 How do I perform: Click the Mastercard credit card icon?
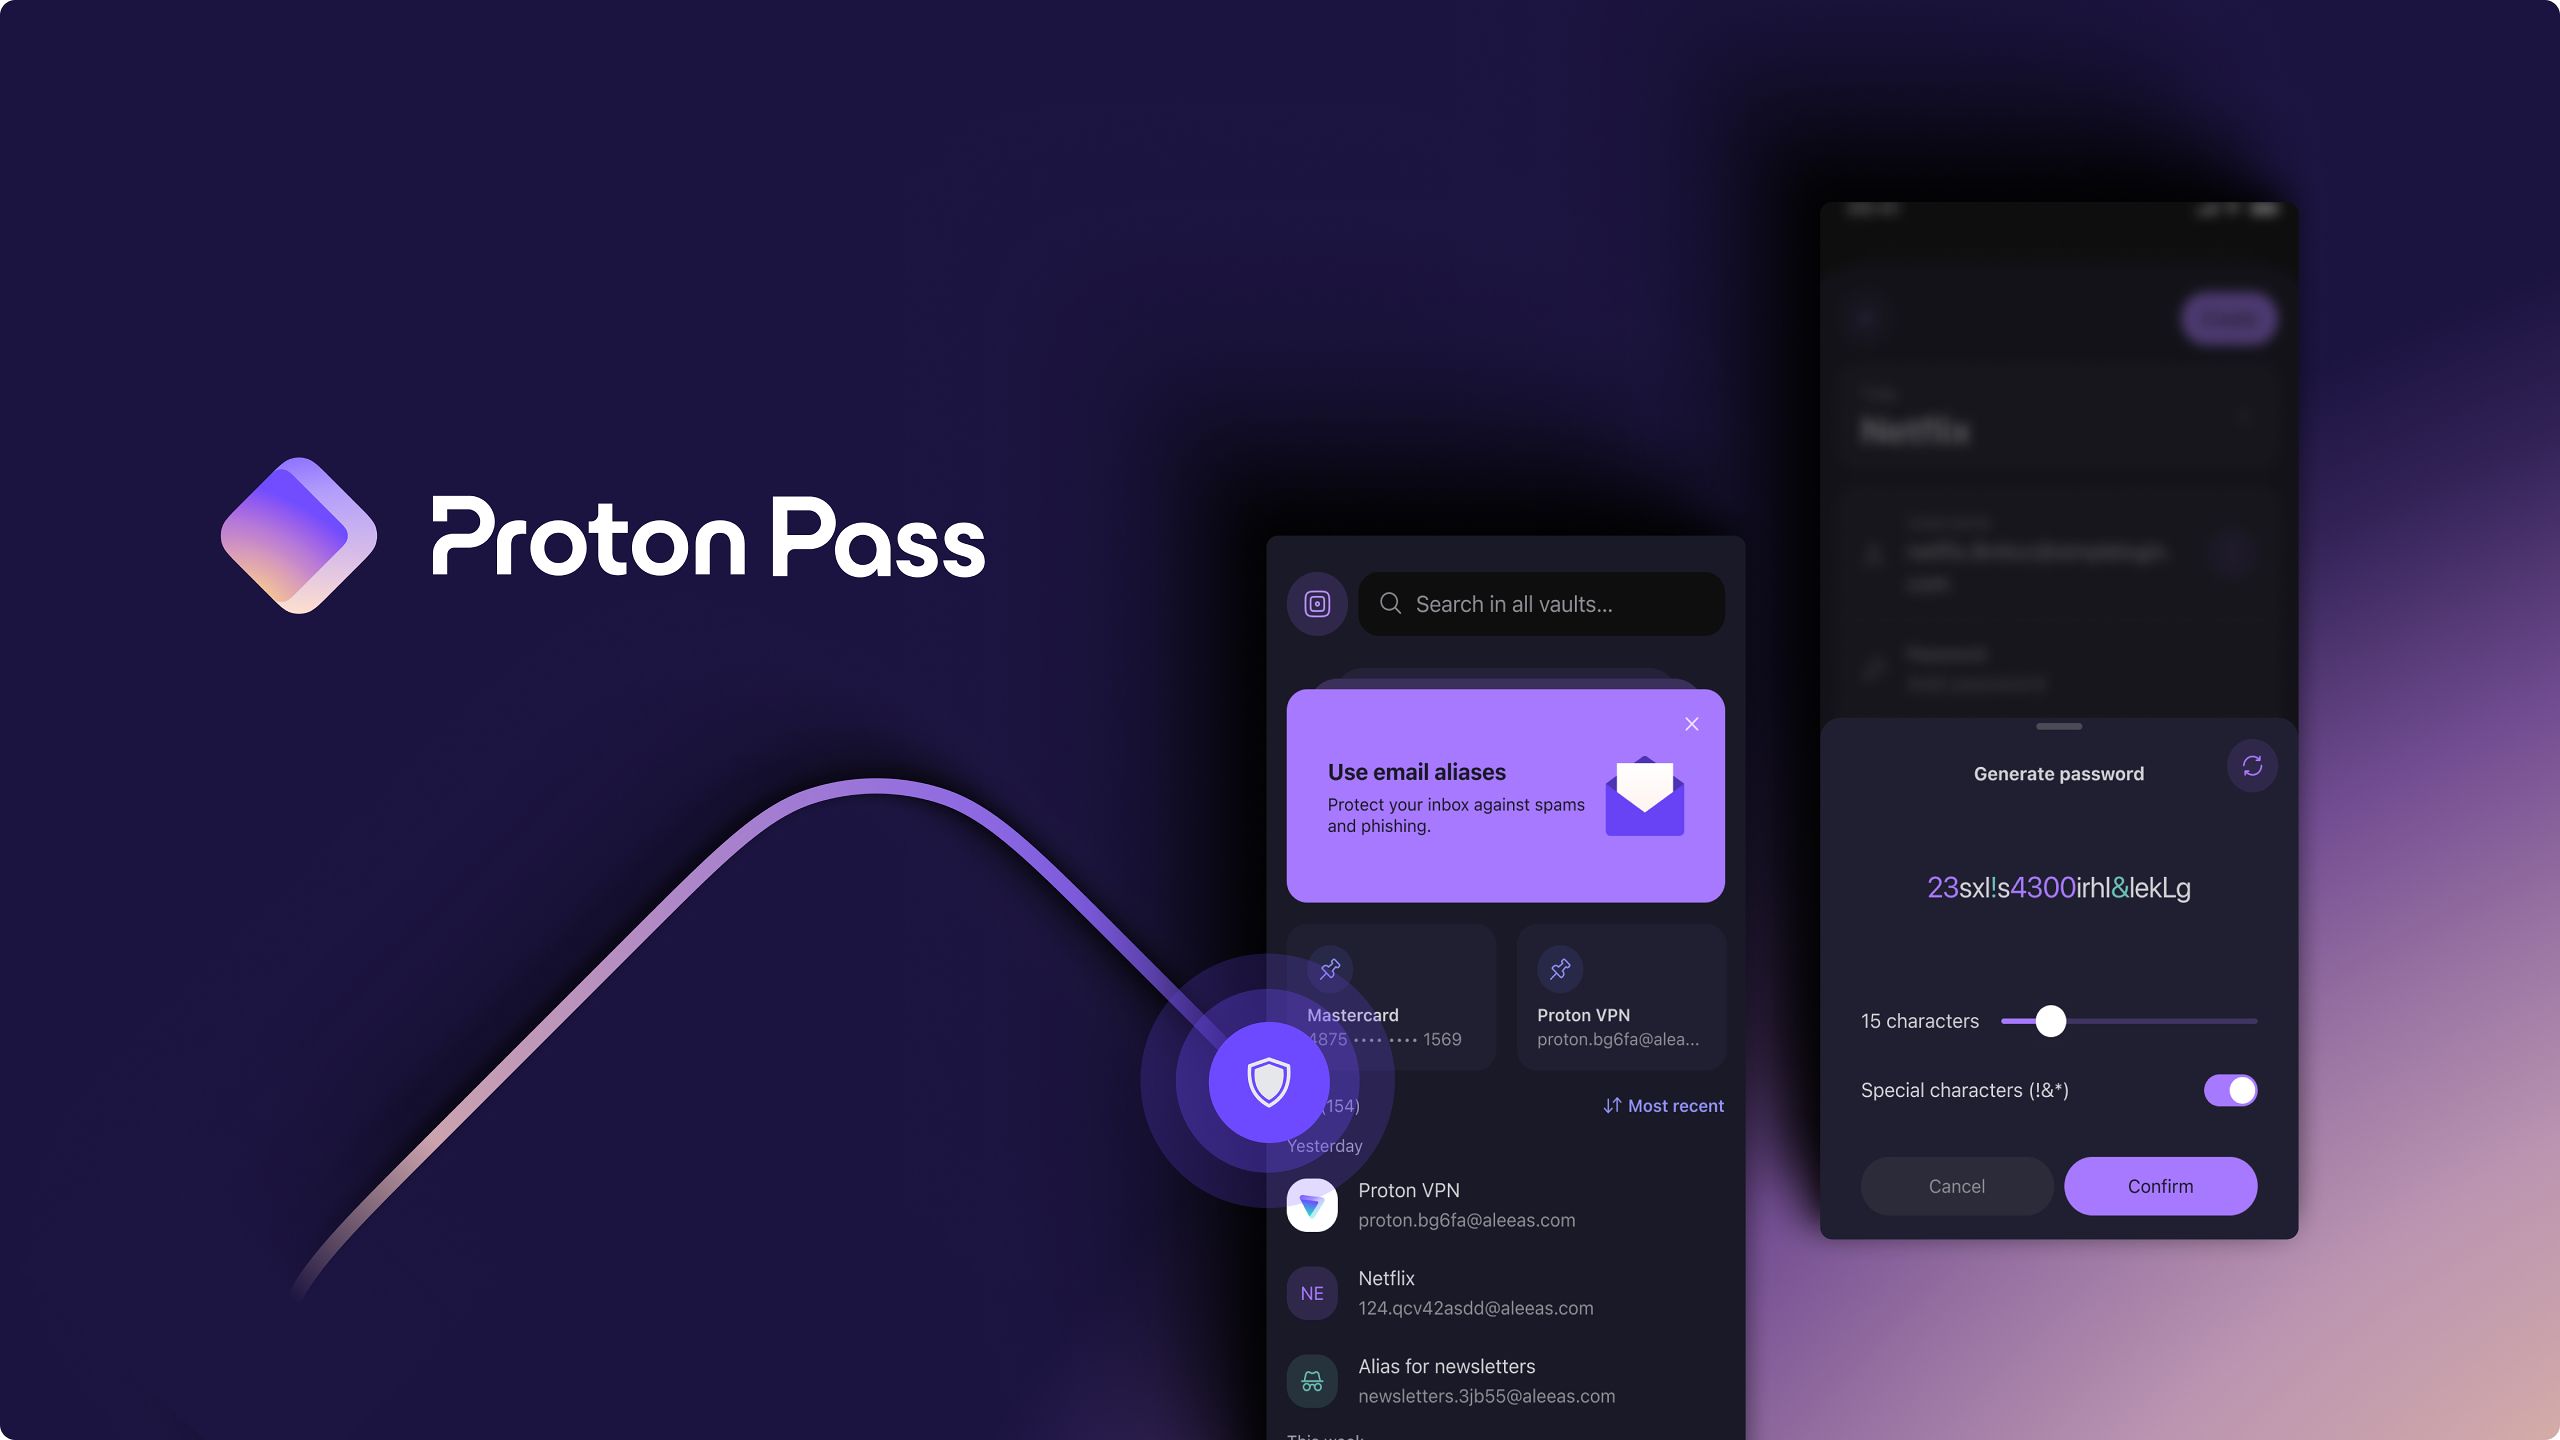tap(1329, 969)
